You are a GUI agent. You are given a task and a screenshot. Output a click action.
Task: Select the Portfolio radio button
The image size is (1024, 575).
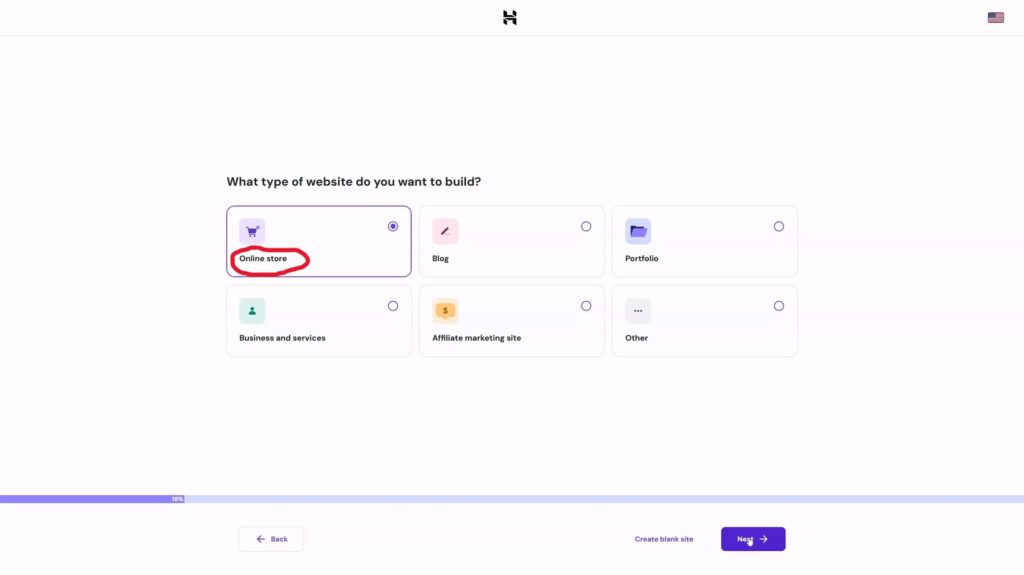[779, 227]
